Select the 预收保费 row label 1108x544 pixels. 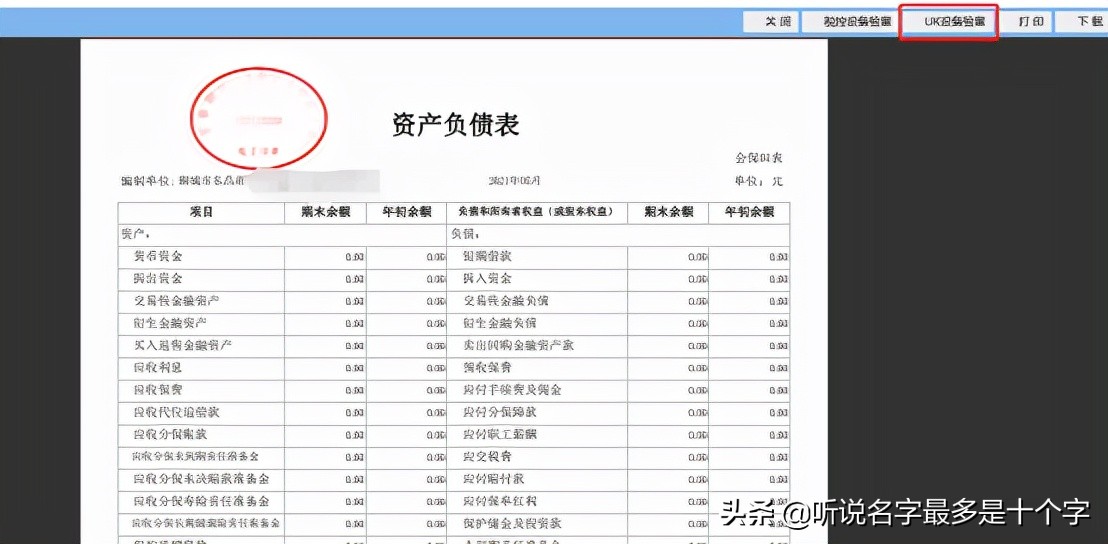[x=488, y=368]
